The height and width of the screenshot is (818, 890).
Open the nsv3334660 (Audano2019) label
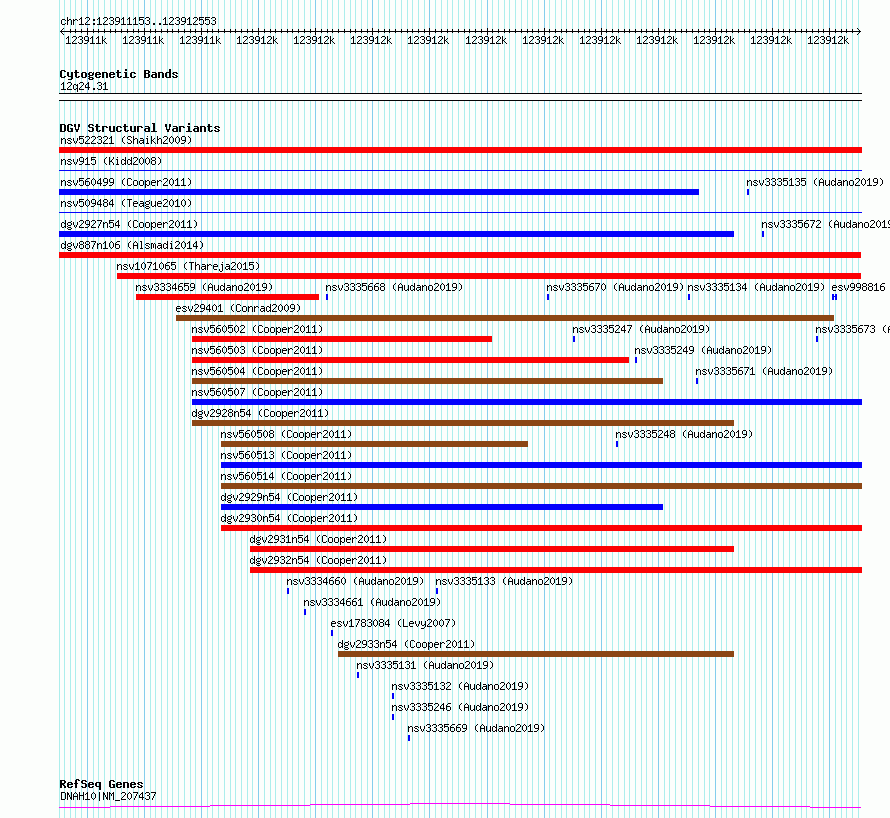tap(355, 581)
